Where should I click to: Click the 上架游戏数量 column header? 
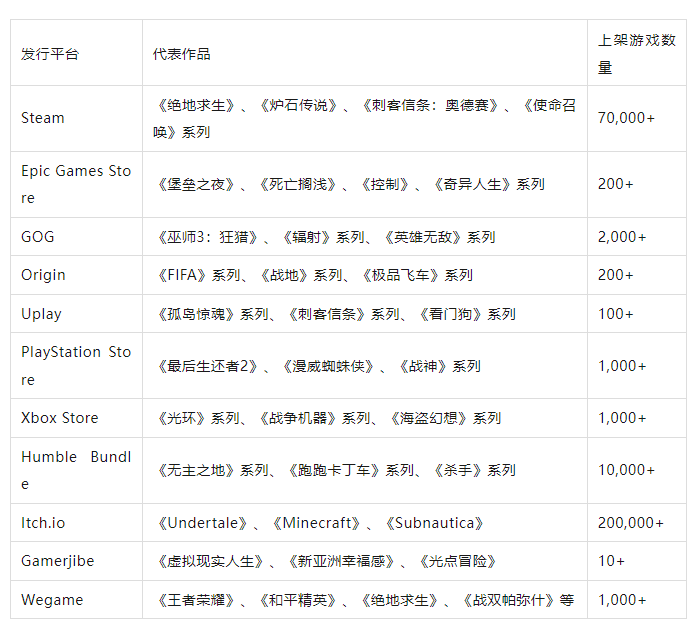637,53
